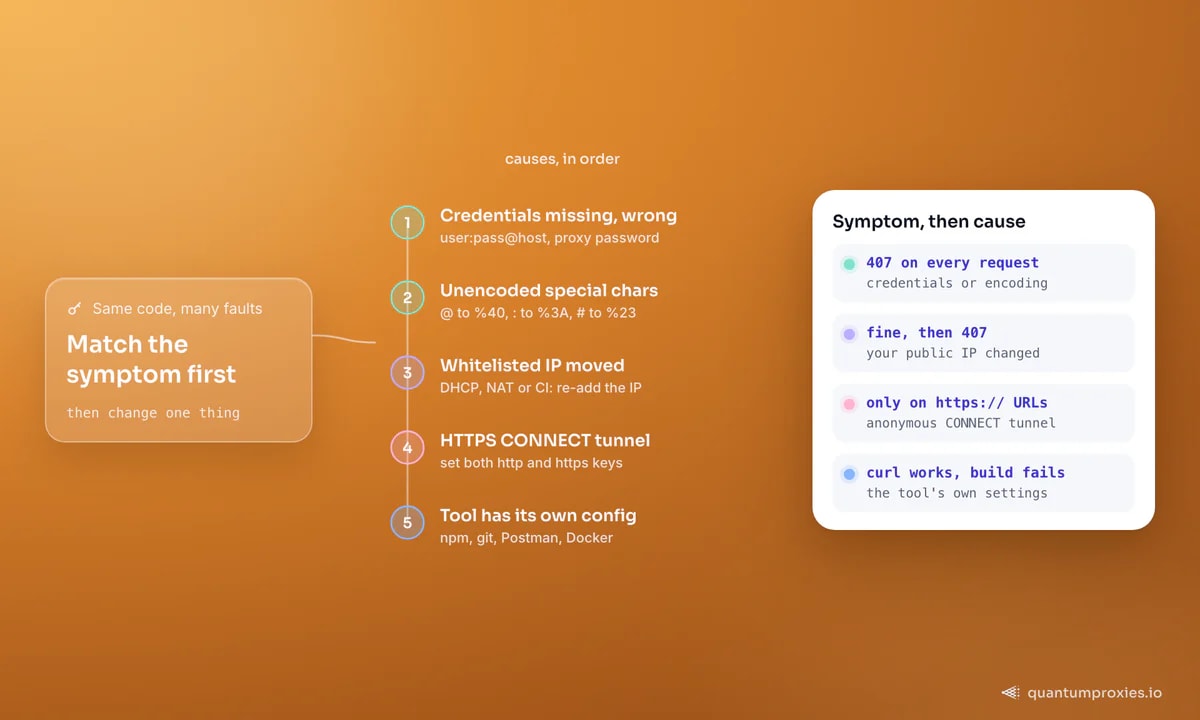The height and width of the screenshot is (720, 1200).
Task: Select the step 2 circle for Unencoded special chars
Action: (x=407, y=298)
